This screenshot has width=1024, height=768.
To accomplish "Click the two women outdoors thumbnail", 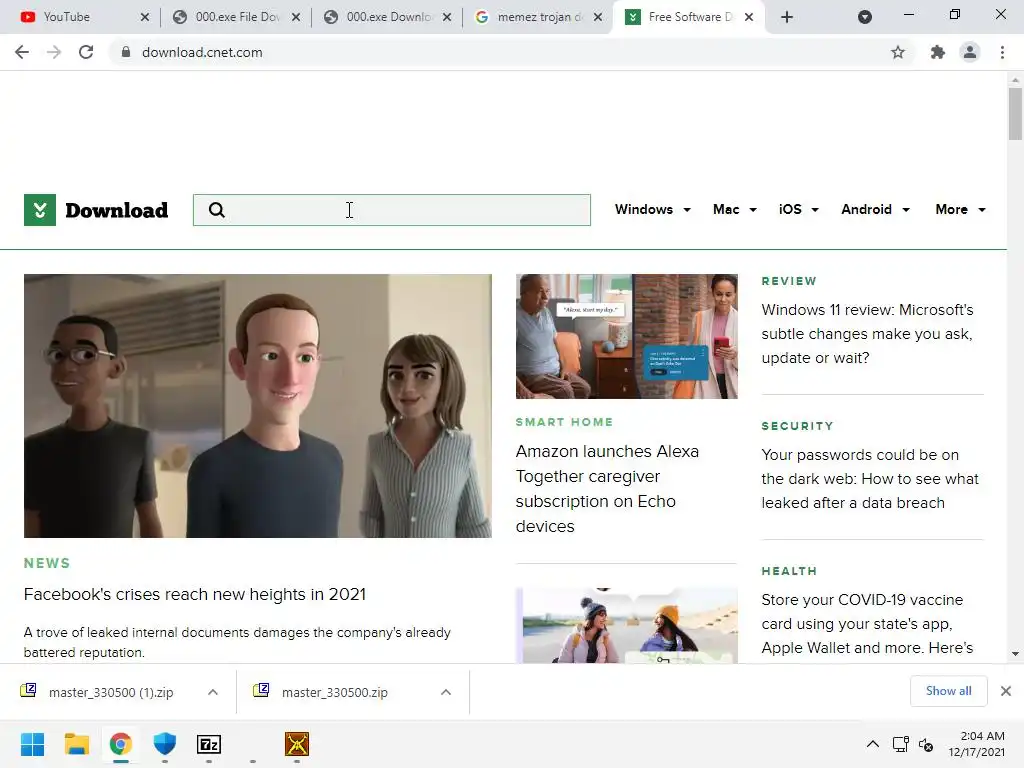I will (x=627, y=625).
